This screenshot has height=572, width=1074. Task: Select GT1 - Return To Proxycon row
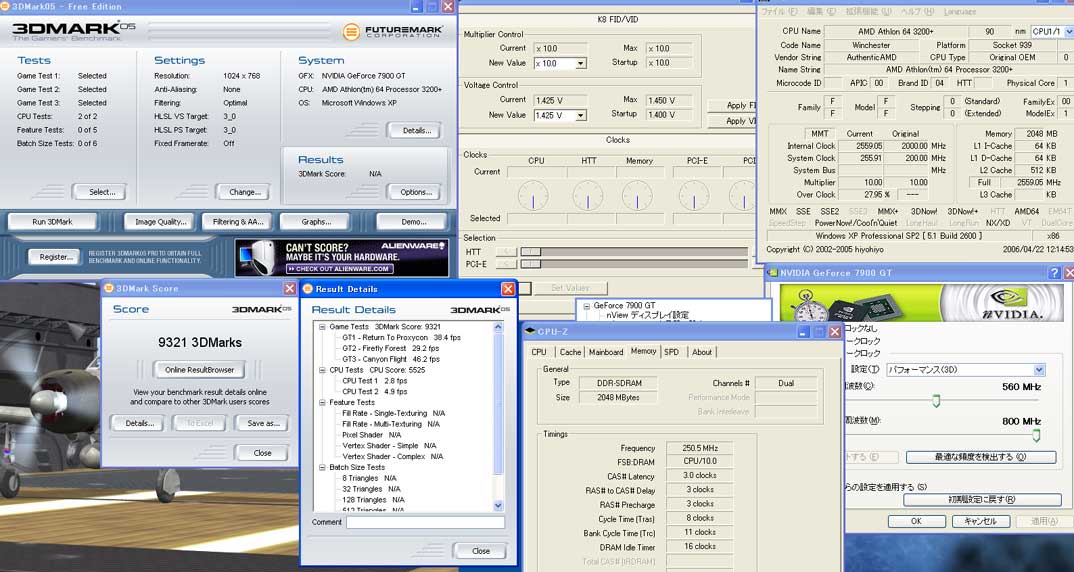pos(401,338)
